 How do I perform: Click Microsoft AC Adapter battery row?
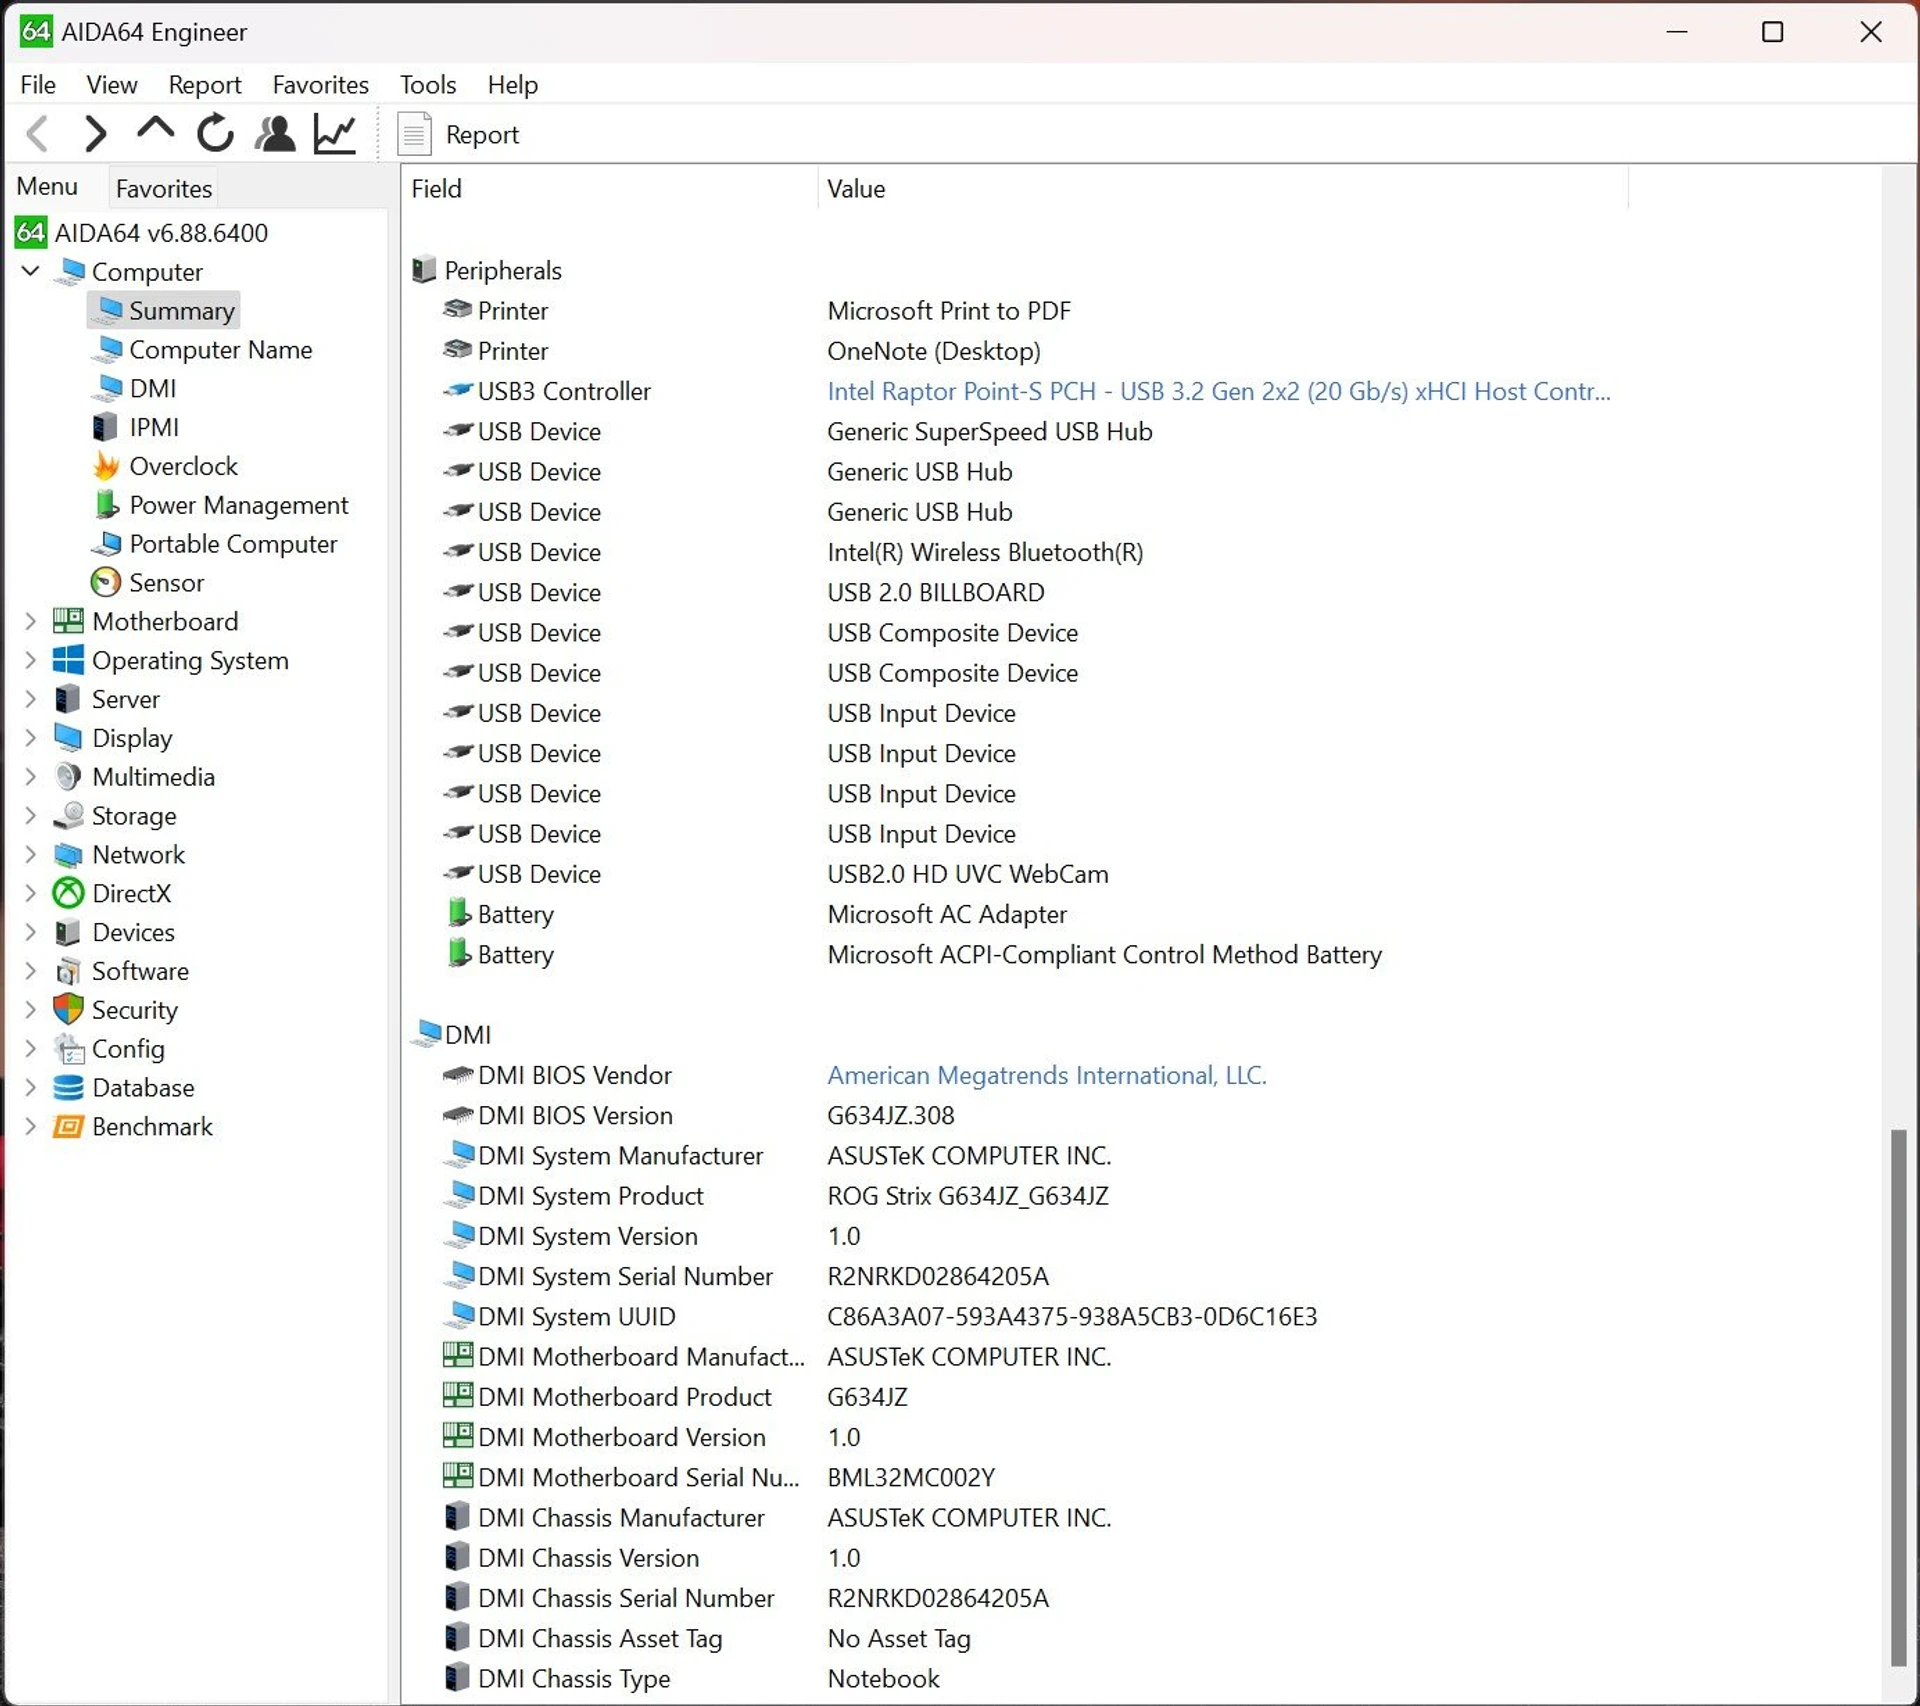click(x=757, y=914)
